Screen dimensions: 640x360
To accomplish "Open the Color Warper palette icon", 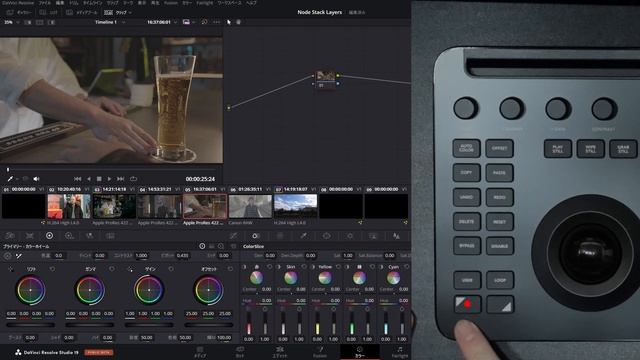I will 280,236.
